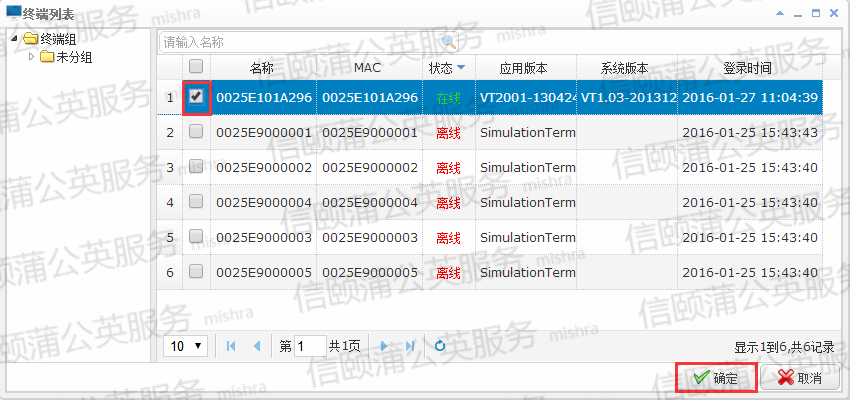
Task: Click the 取消 cancel button
Action: pos(800,378)
